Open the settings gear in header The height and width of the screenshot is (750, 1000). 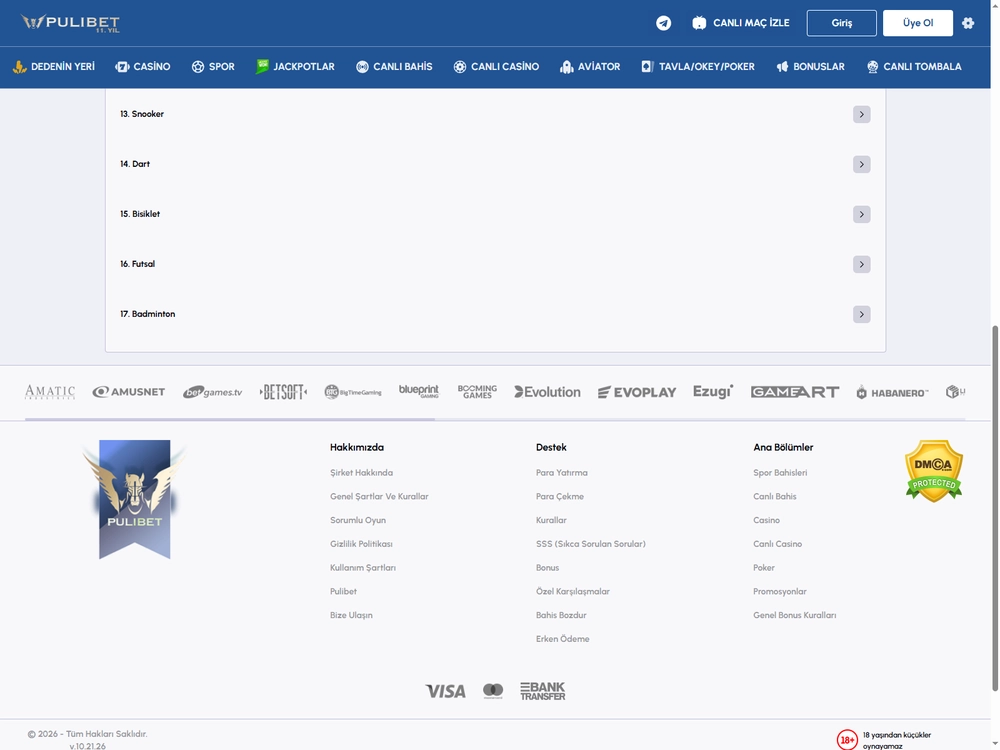click(968, 23)
